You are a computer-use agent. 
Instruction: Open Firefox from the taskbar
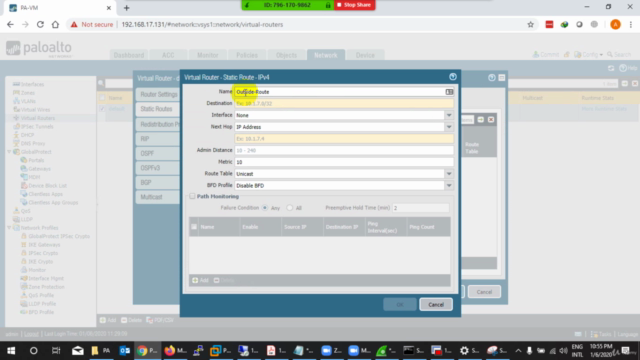(176, 350)
